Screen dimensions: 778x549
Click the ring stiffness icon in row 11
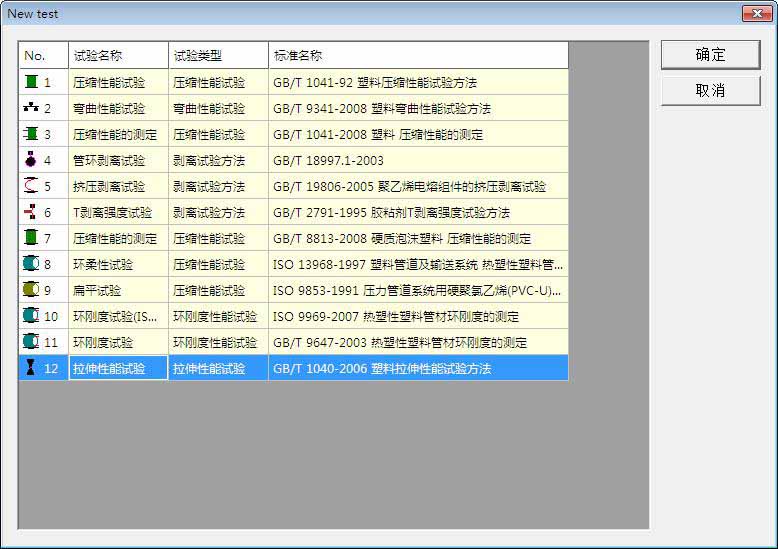point(31,343)
